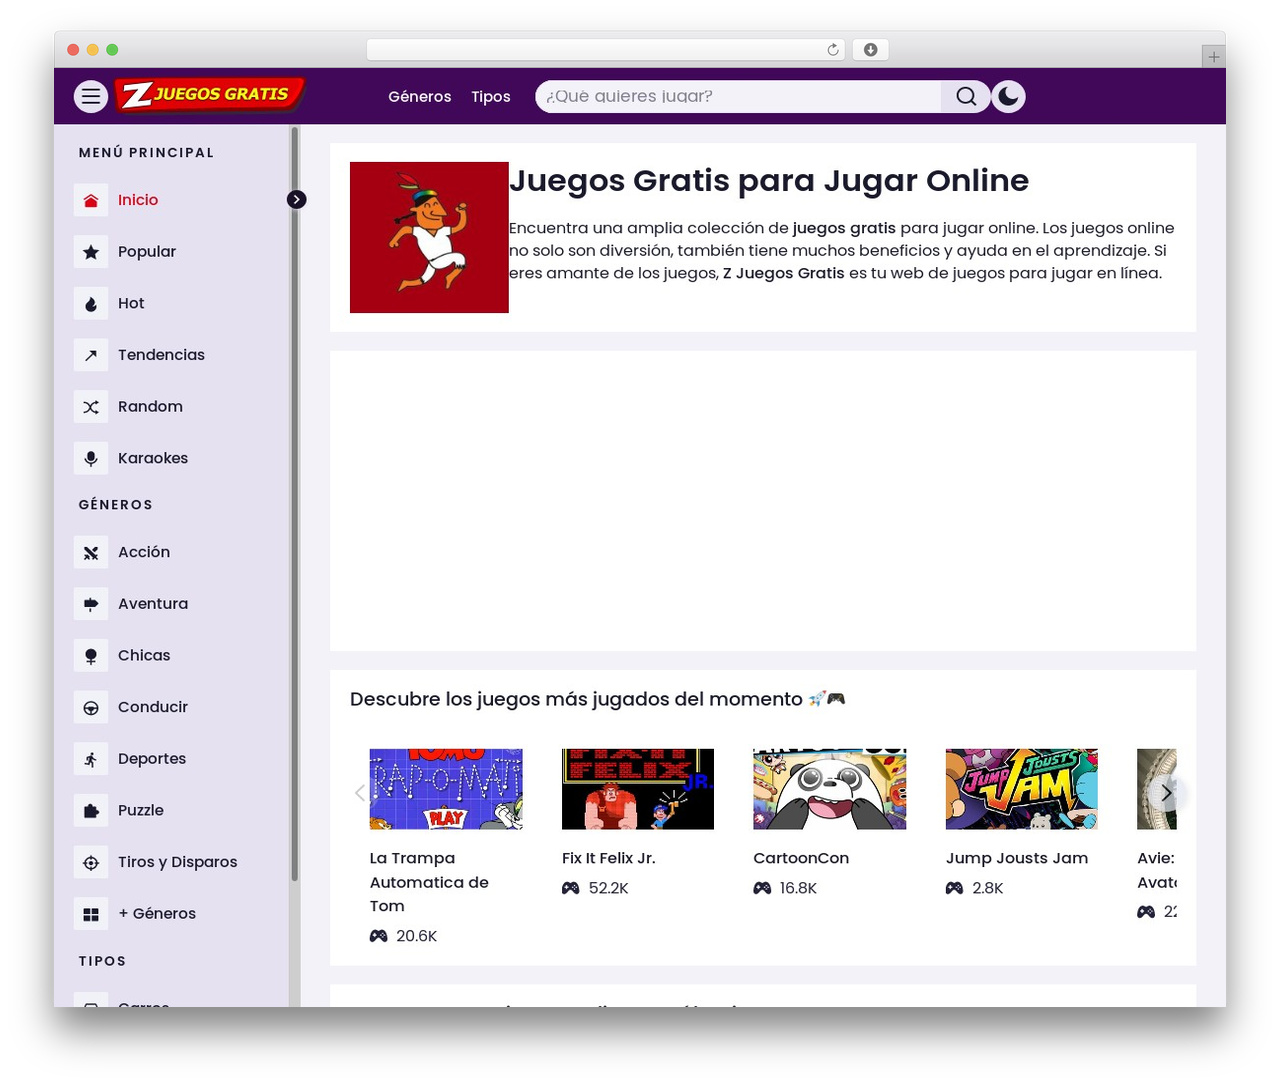Screen dimensions: 1280x1084
Task: Click Fix It Felix Jr. title
Action: [x=609, y=859]
